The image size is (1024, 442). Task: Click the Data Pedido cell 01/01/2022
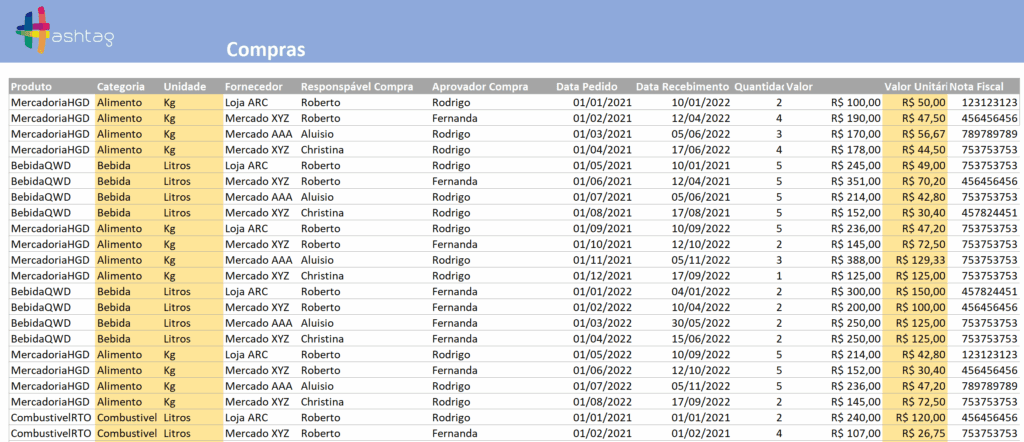click(x=602, y=291)
